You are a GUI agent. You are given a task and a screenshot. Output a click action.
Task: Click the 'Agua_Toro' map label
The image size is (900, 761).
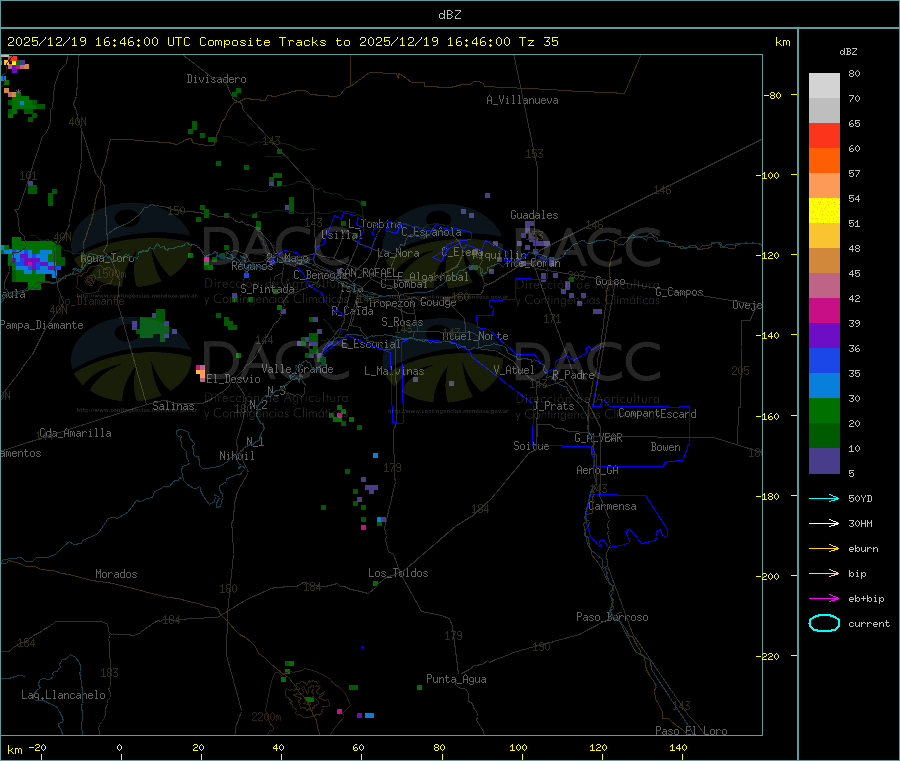(x=107, y=258)
